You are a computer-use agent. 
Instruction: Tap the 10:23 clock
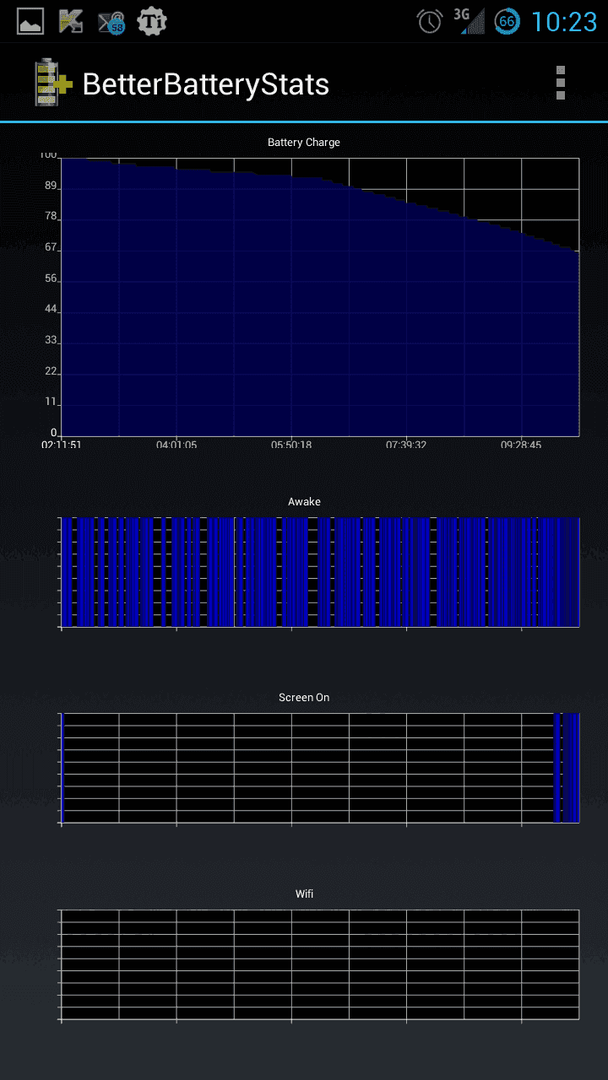tap(564, 22)
